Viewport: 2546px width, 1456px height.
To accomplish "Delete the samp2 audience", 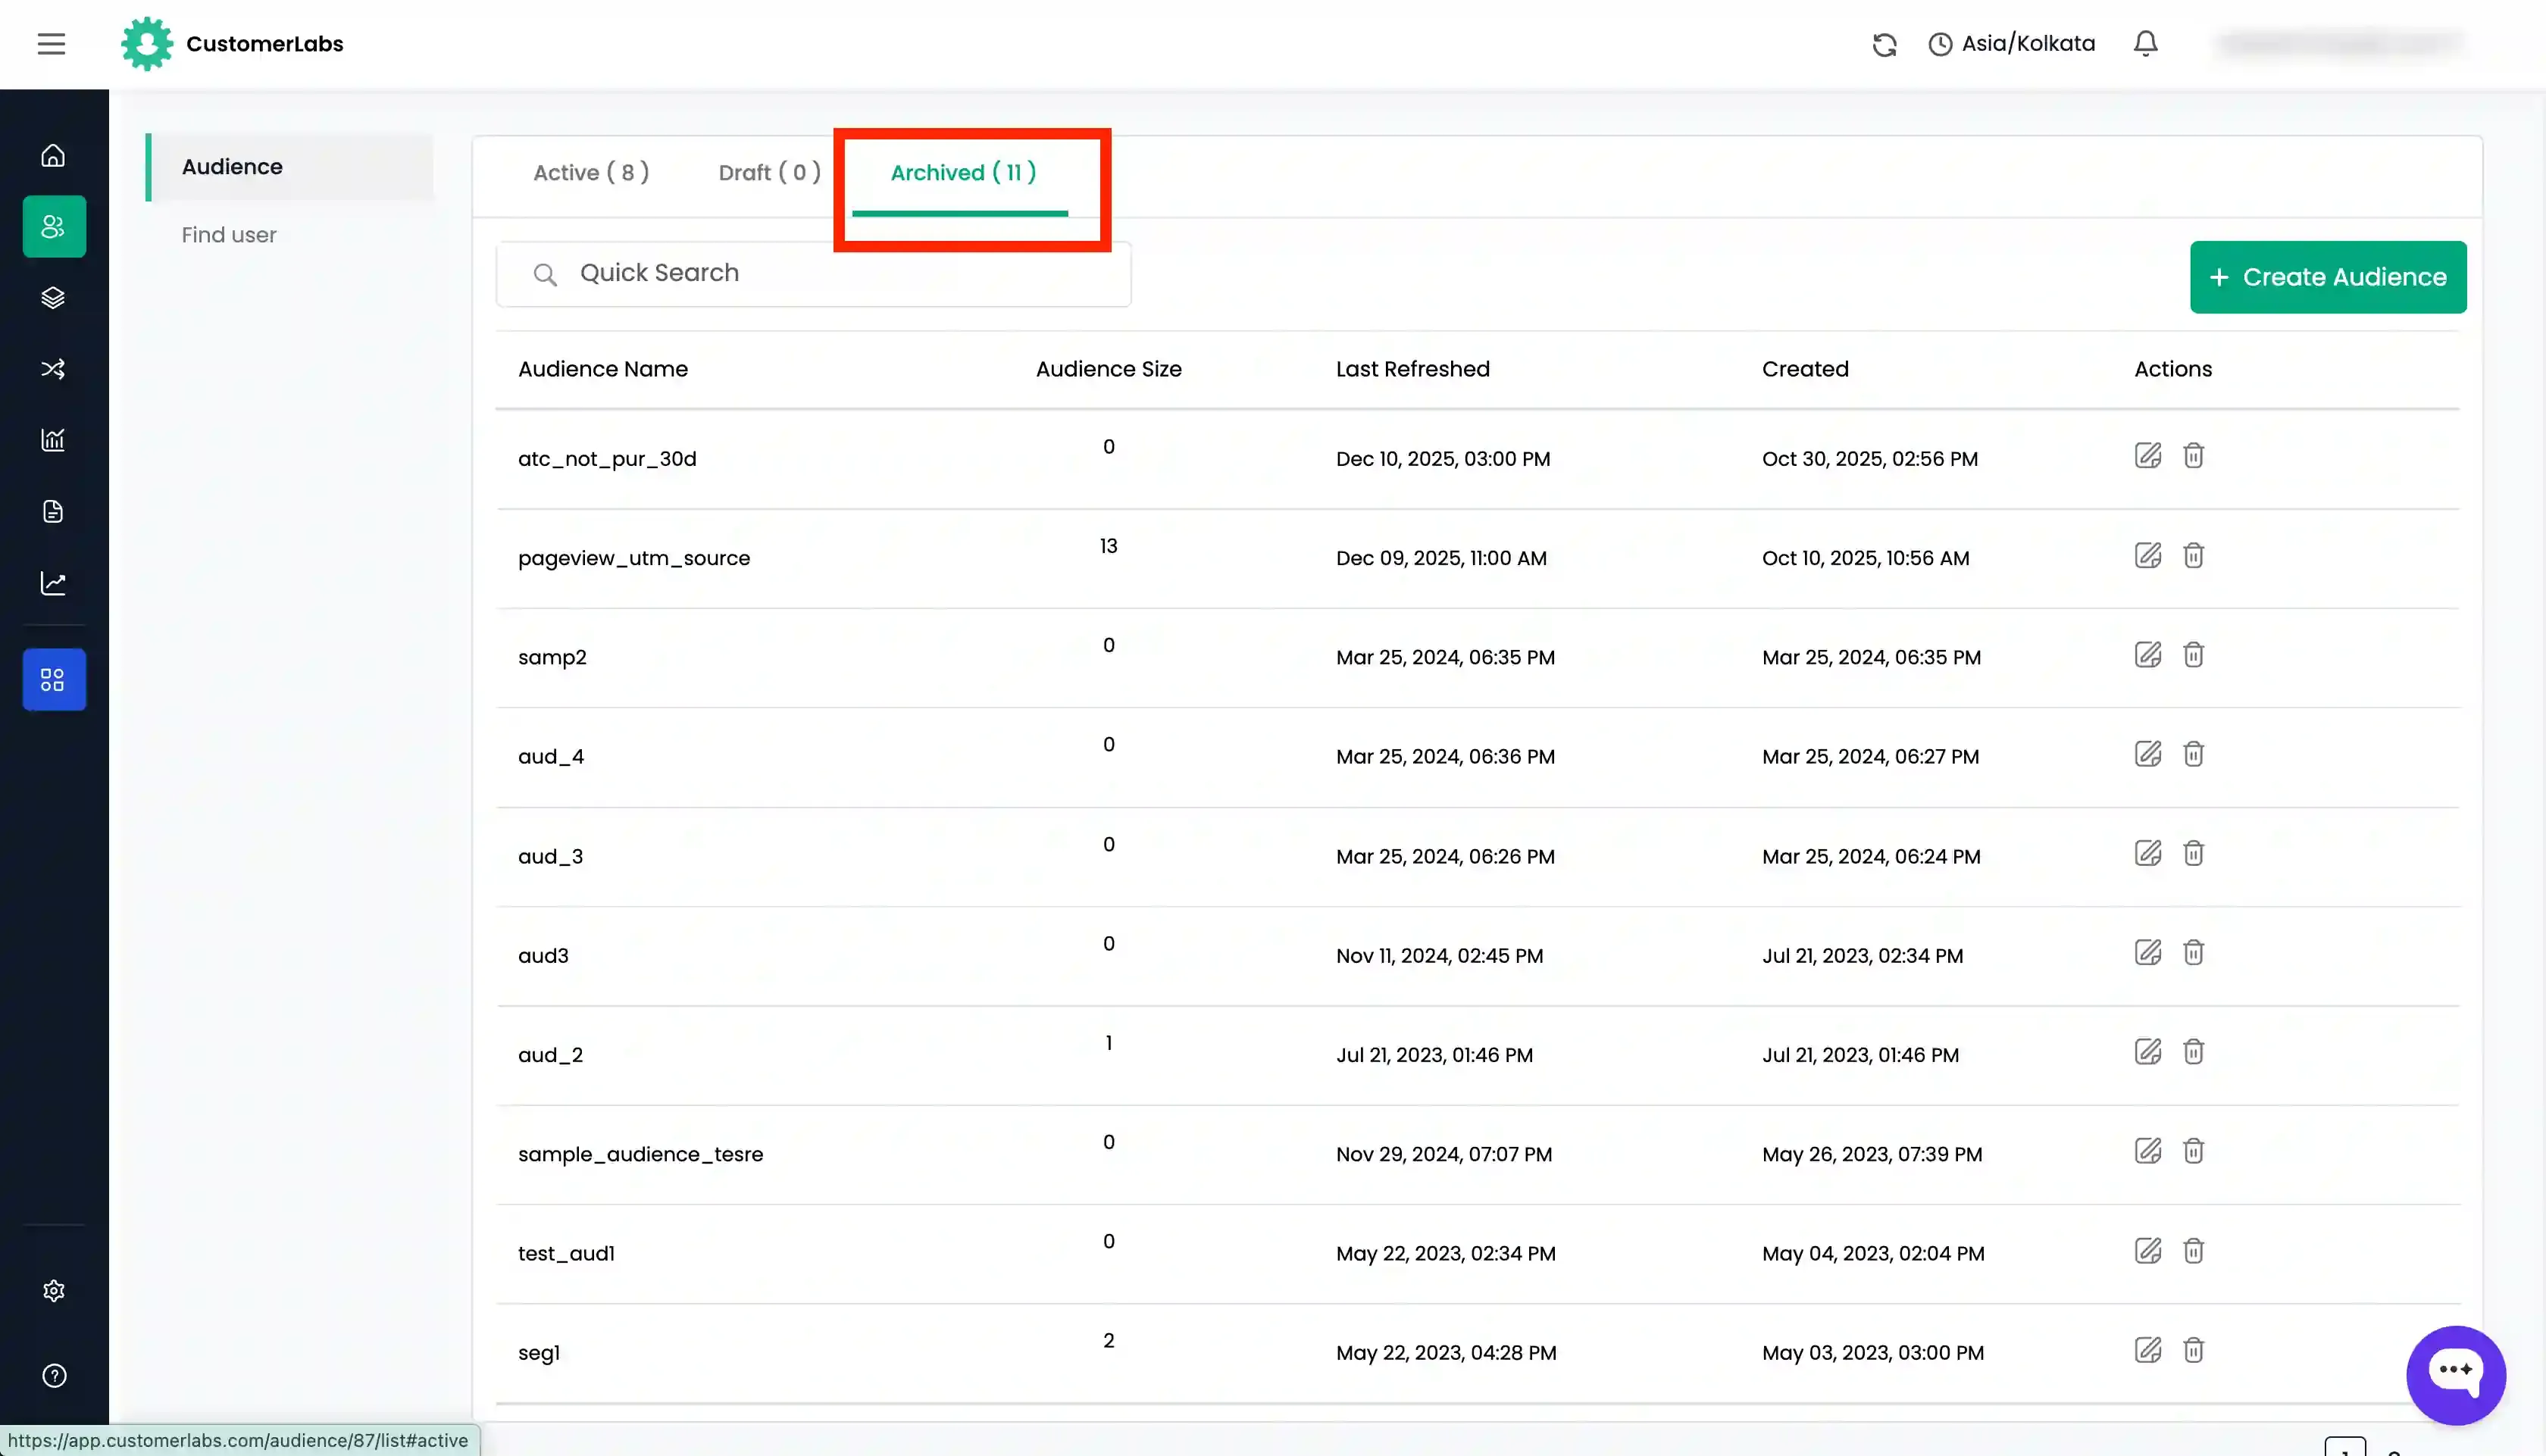I will (2193, 655).
